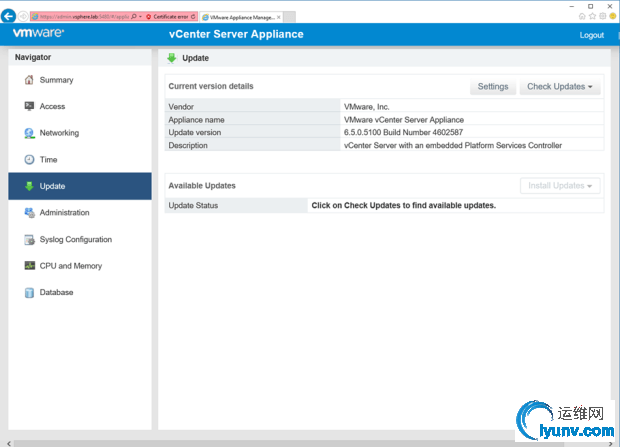Click the 'Vendor' label cell

click(x=252, y=107)
